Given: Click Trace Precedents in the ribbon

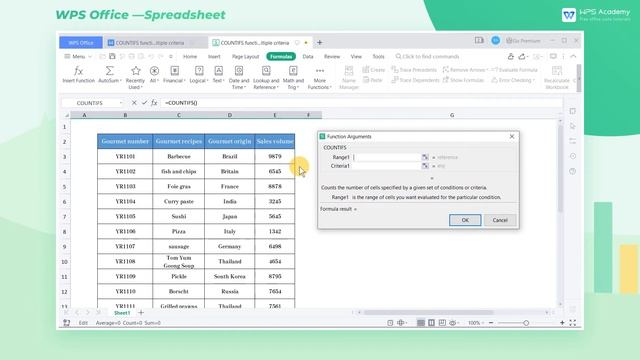Looking at the screenshot, I should tap(414, 70).
